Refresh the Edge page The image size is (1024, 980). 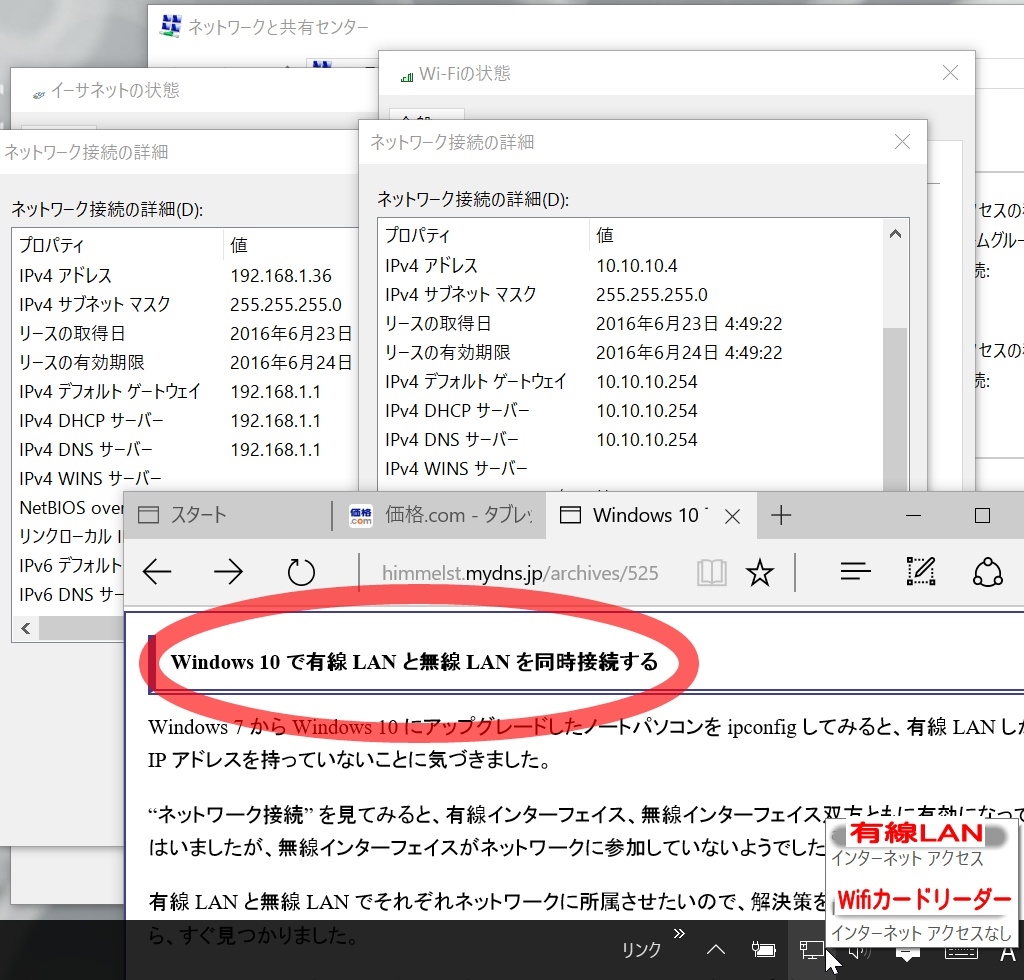click(301, 573)
